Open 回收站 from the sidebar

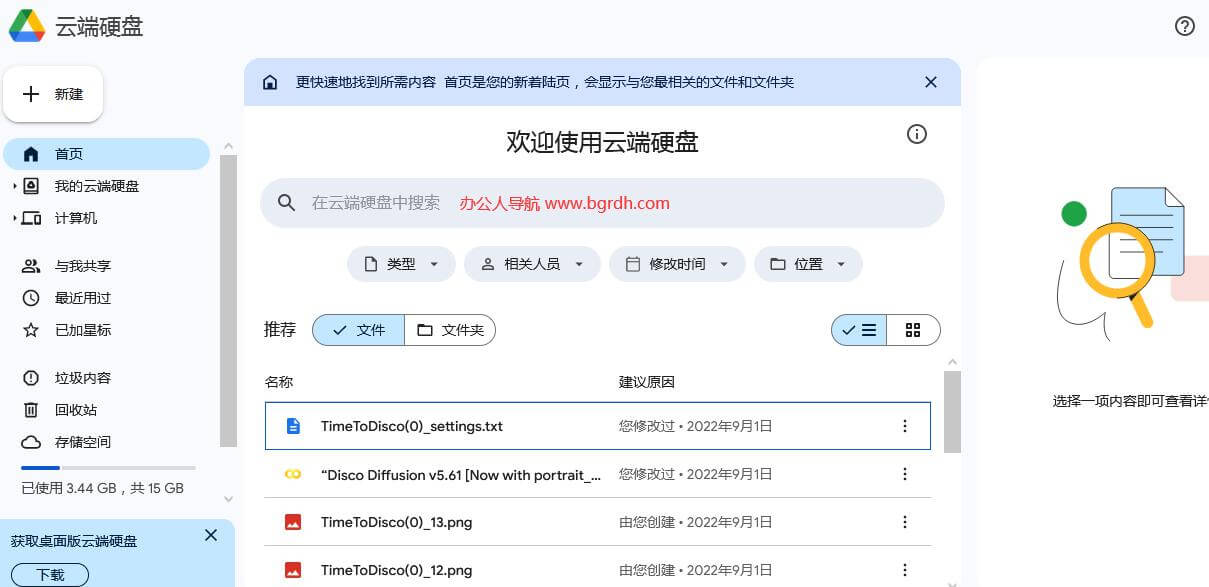[x=78, y=409]
